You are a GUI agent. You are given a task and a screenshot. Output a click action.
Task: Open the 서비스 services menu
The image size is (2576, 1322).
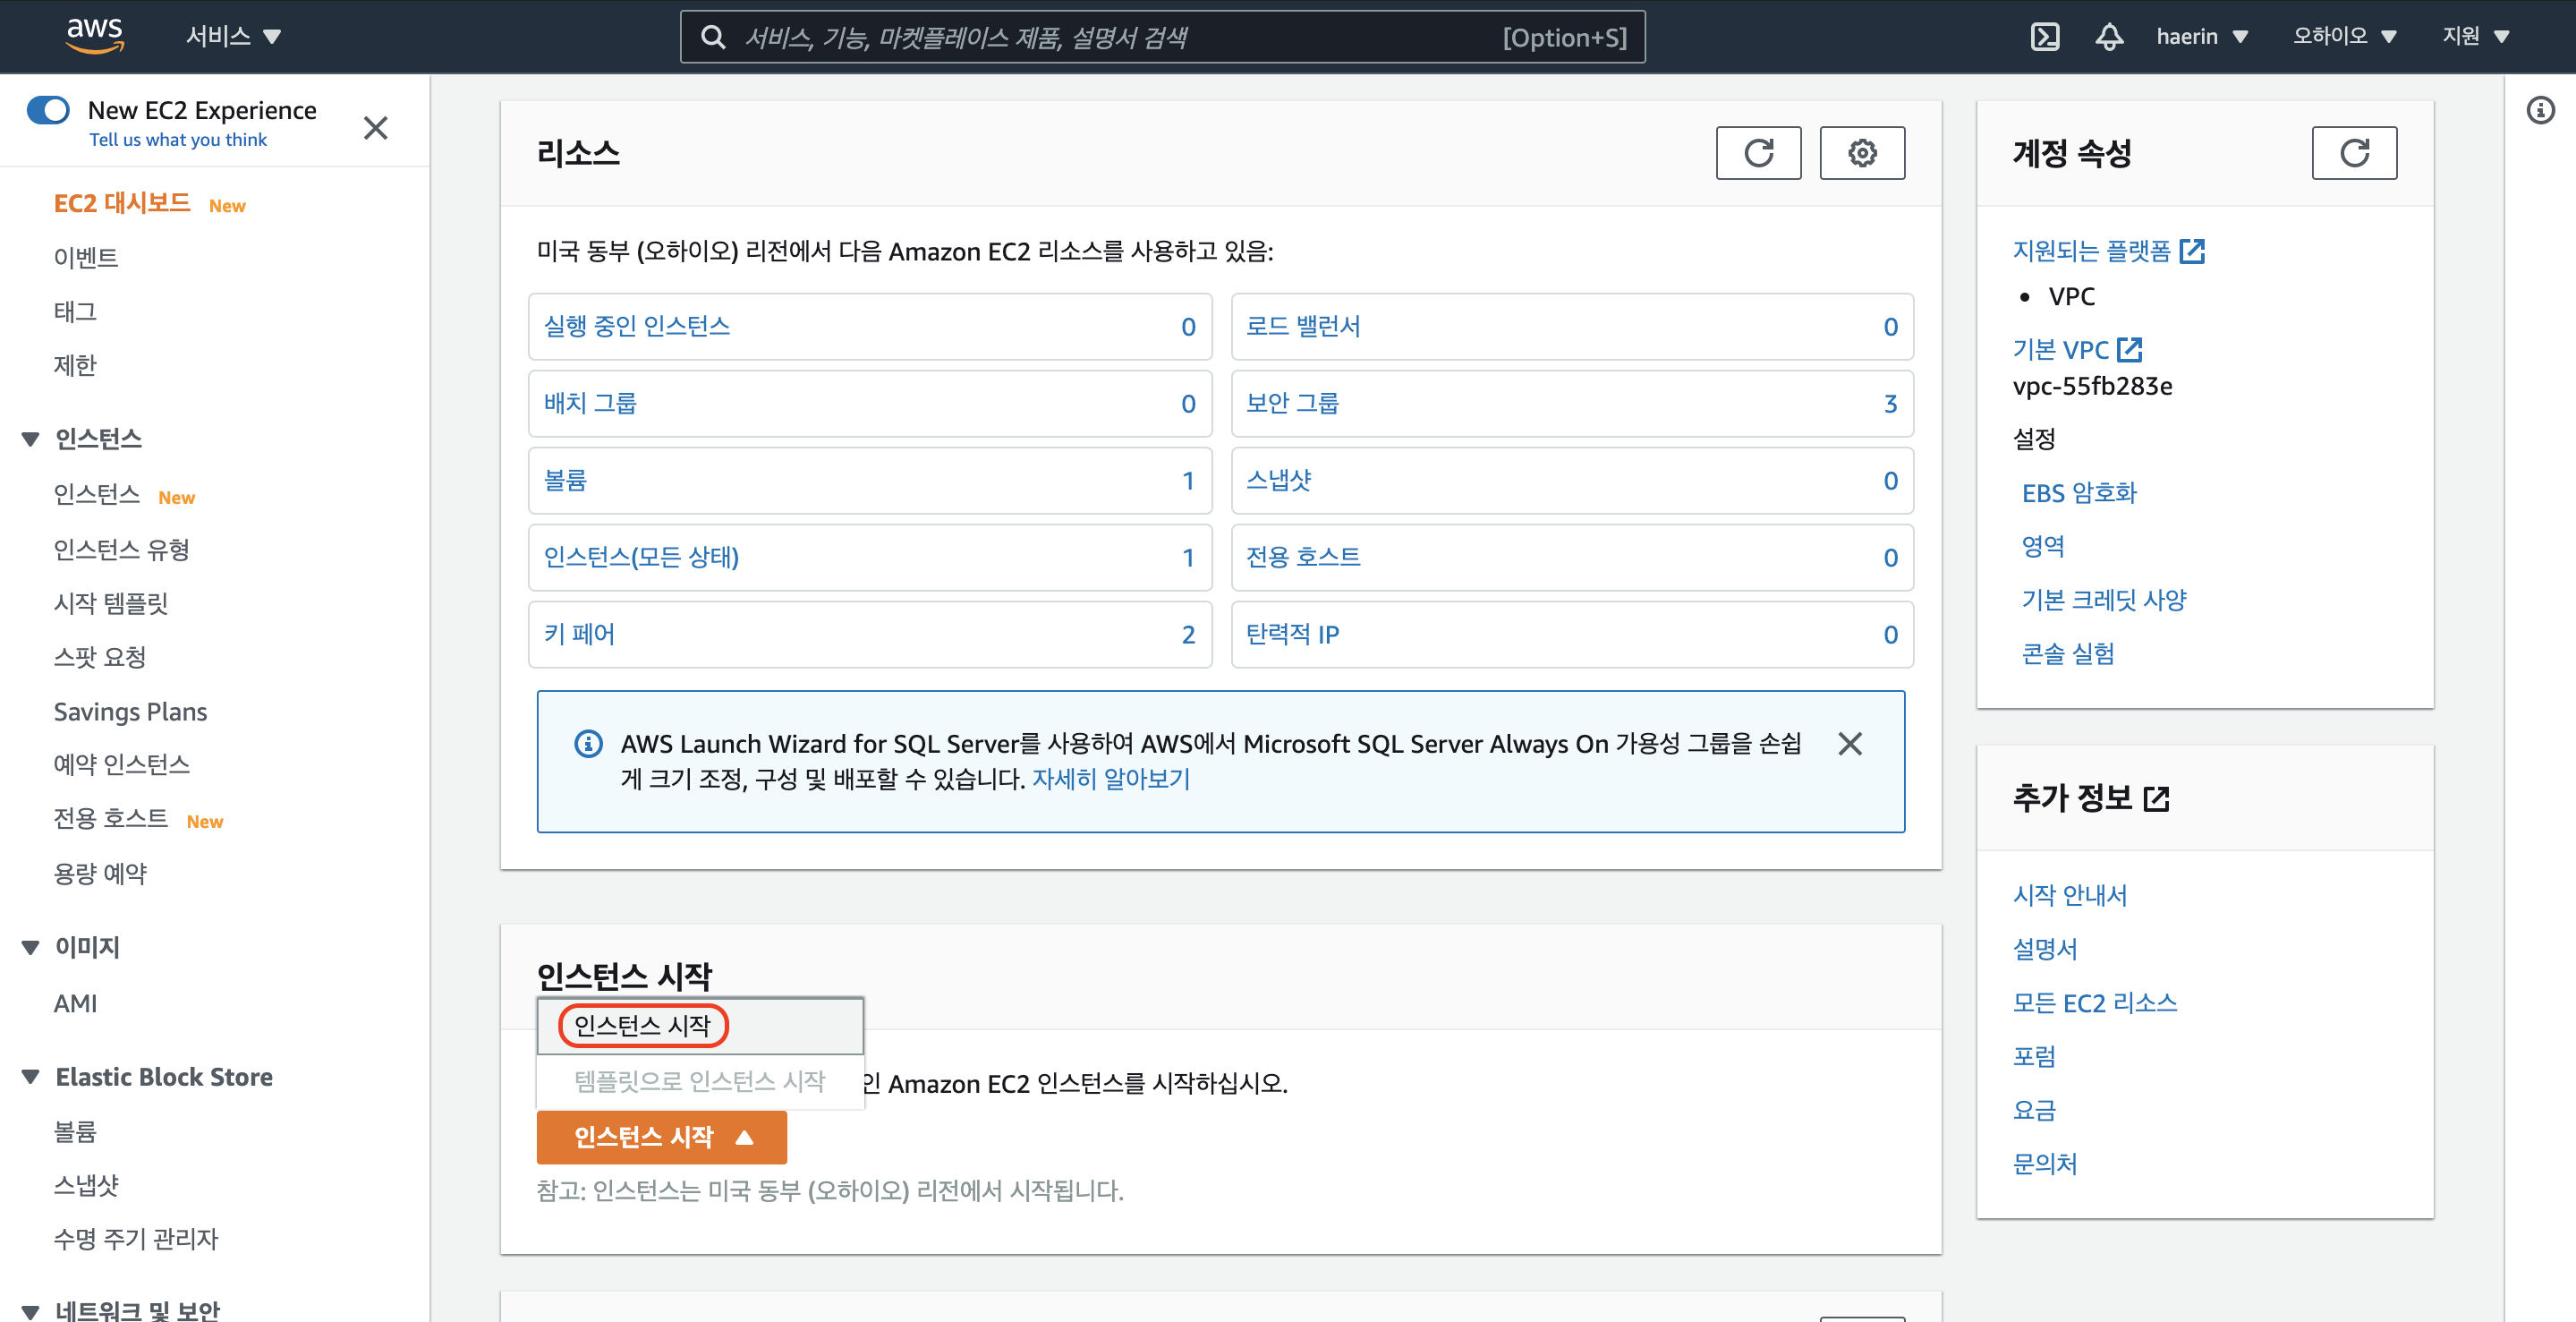(x=233, y=37)
